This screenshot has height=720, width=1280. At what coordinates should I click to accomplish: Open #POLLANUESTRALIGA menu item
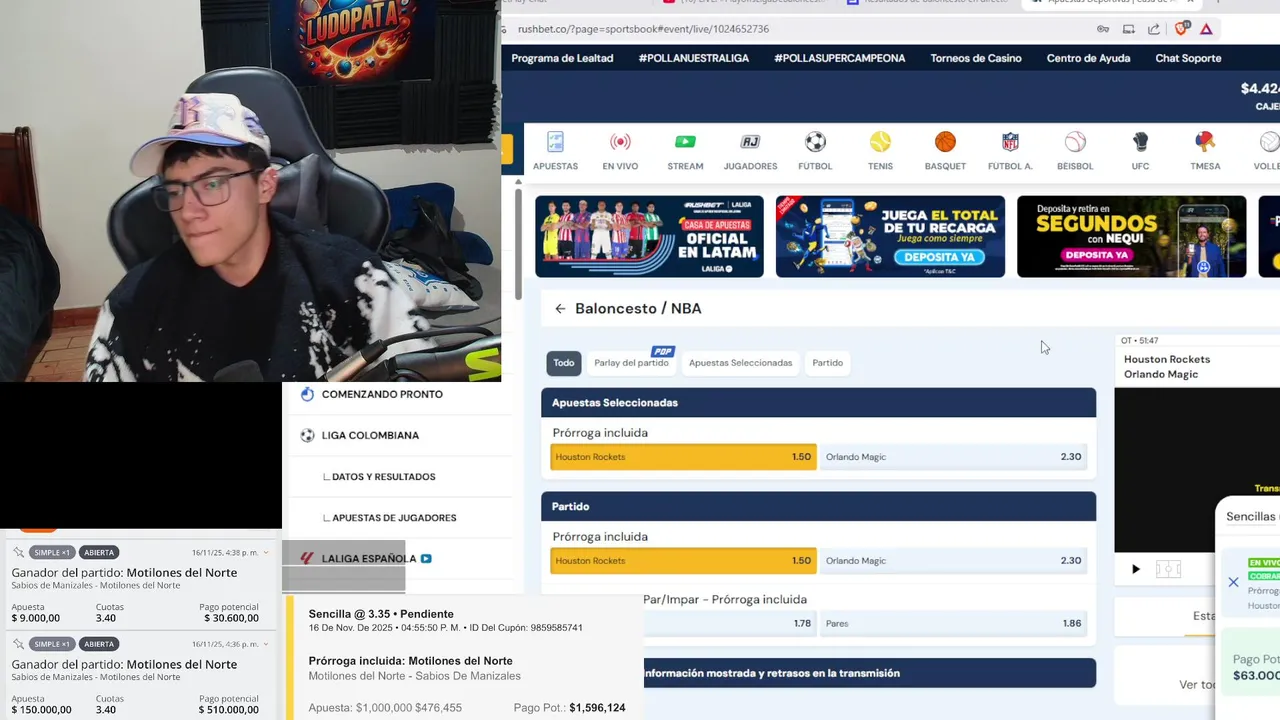click(694, 58)
